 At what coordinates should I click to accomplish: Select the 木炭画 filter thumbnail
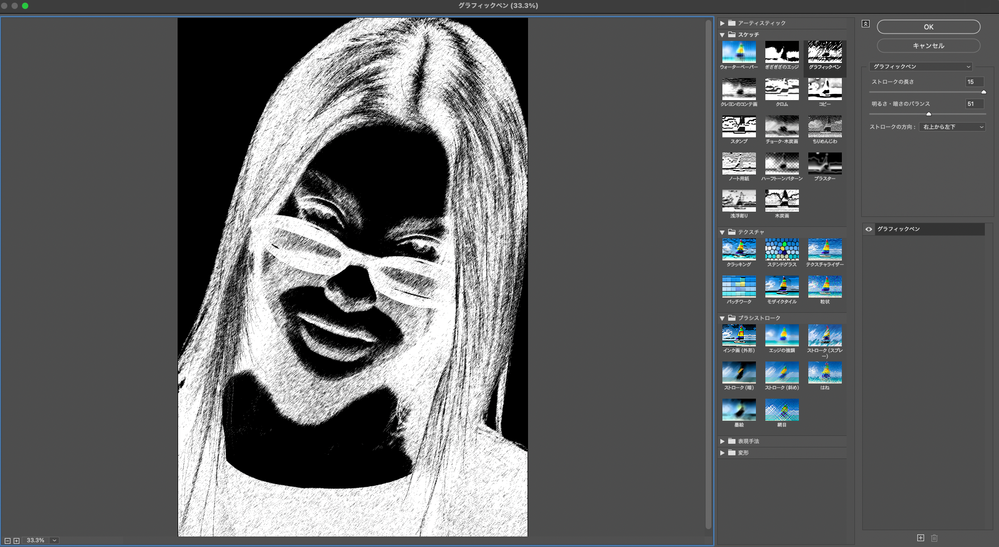pos(782,201)
